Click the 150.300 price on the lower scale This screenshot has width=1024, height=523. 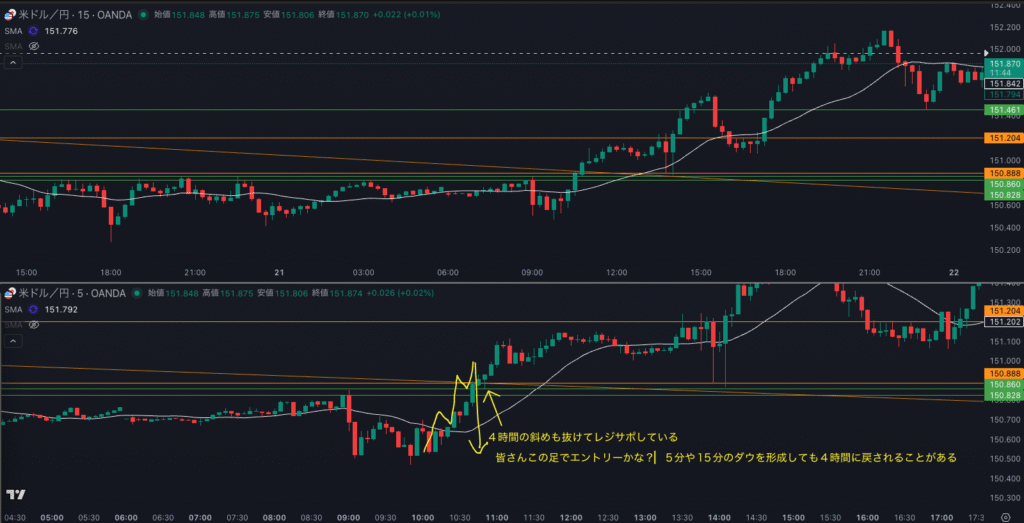1006,498
